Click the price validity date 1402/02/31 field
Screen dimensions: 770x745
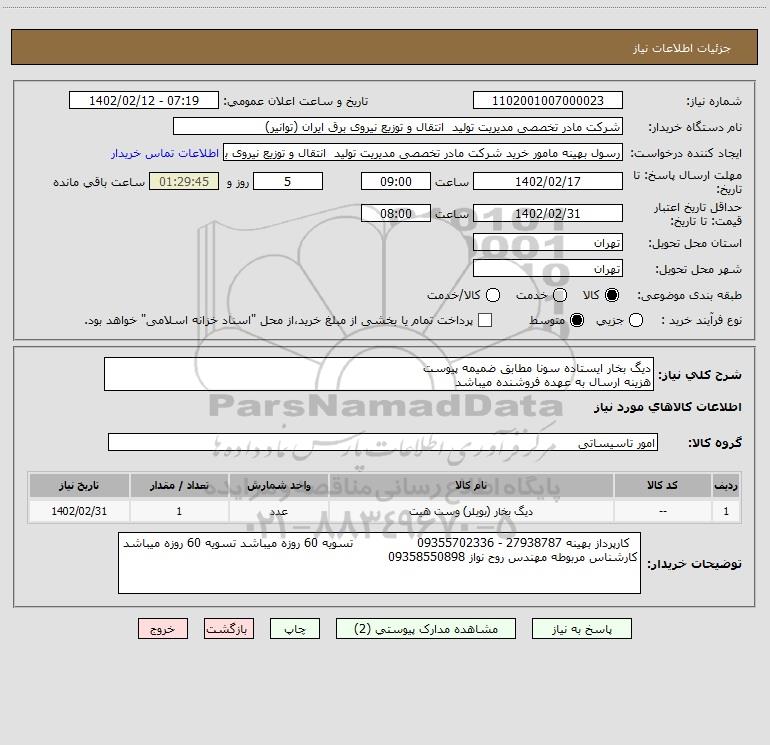click(548, 214)
